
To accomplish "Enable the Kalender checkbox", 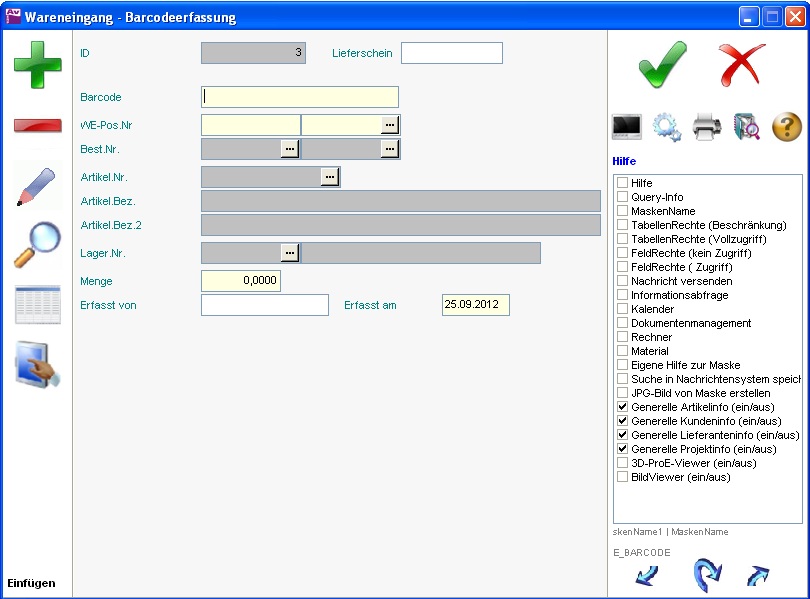I will [x=623, y=310].
